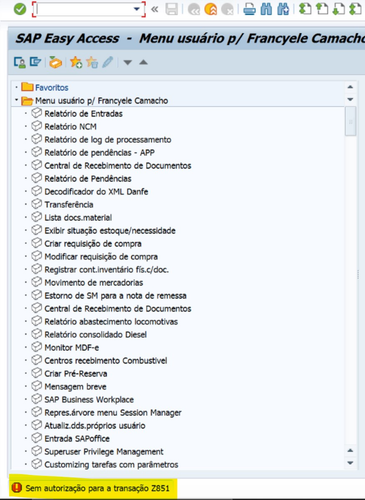
Task: Click the SAP Business Workplace toolbar icon
Action: [55, 62]
